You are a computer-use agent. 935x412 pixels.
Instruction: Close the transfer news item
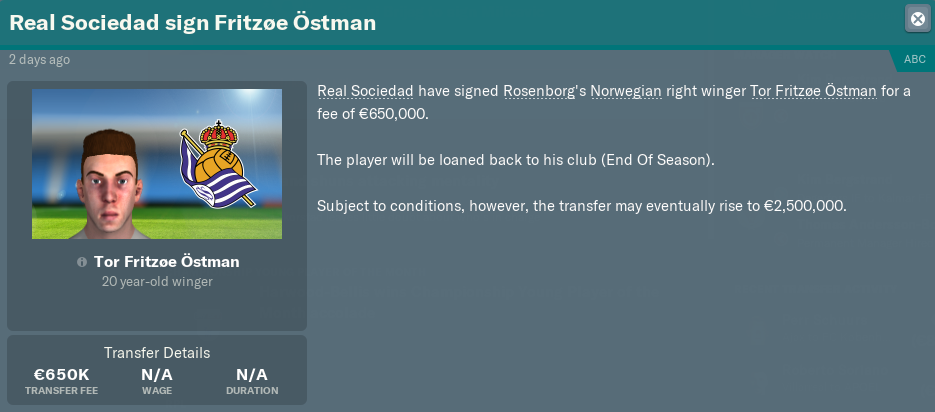pos(917,18)
